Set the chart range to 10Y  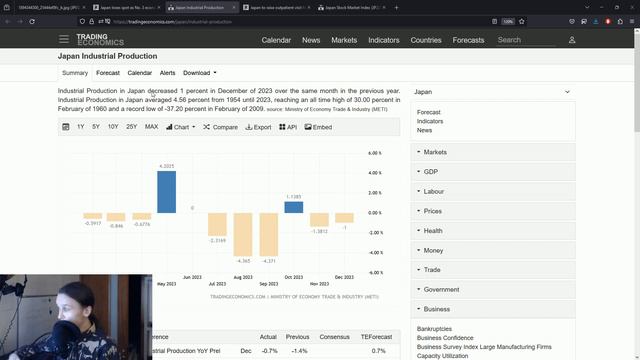pos(113,127)
